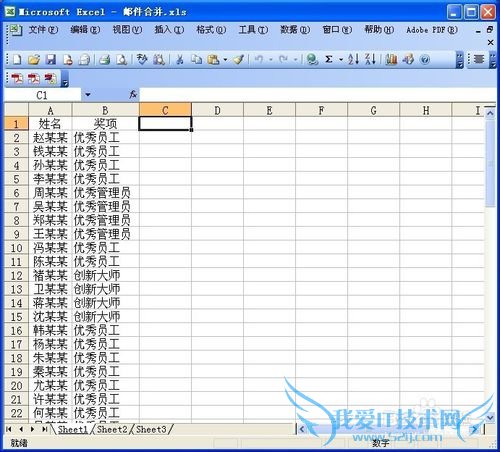The image size is (500, 452).
Task: Select row 6 header
Action: tap(16, 193)
